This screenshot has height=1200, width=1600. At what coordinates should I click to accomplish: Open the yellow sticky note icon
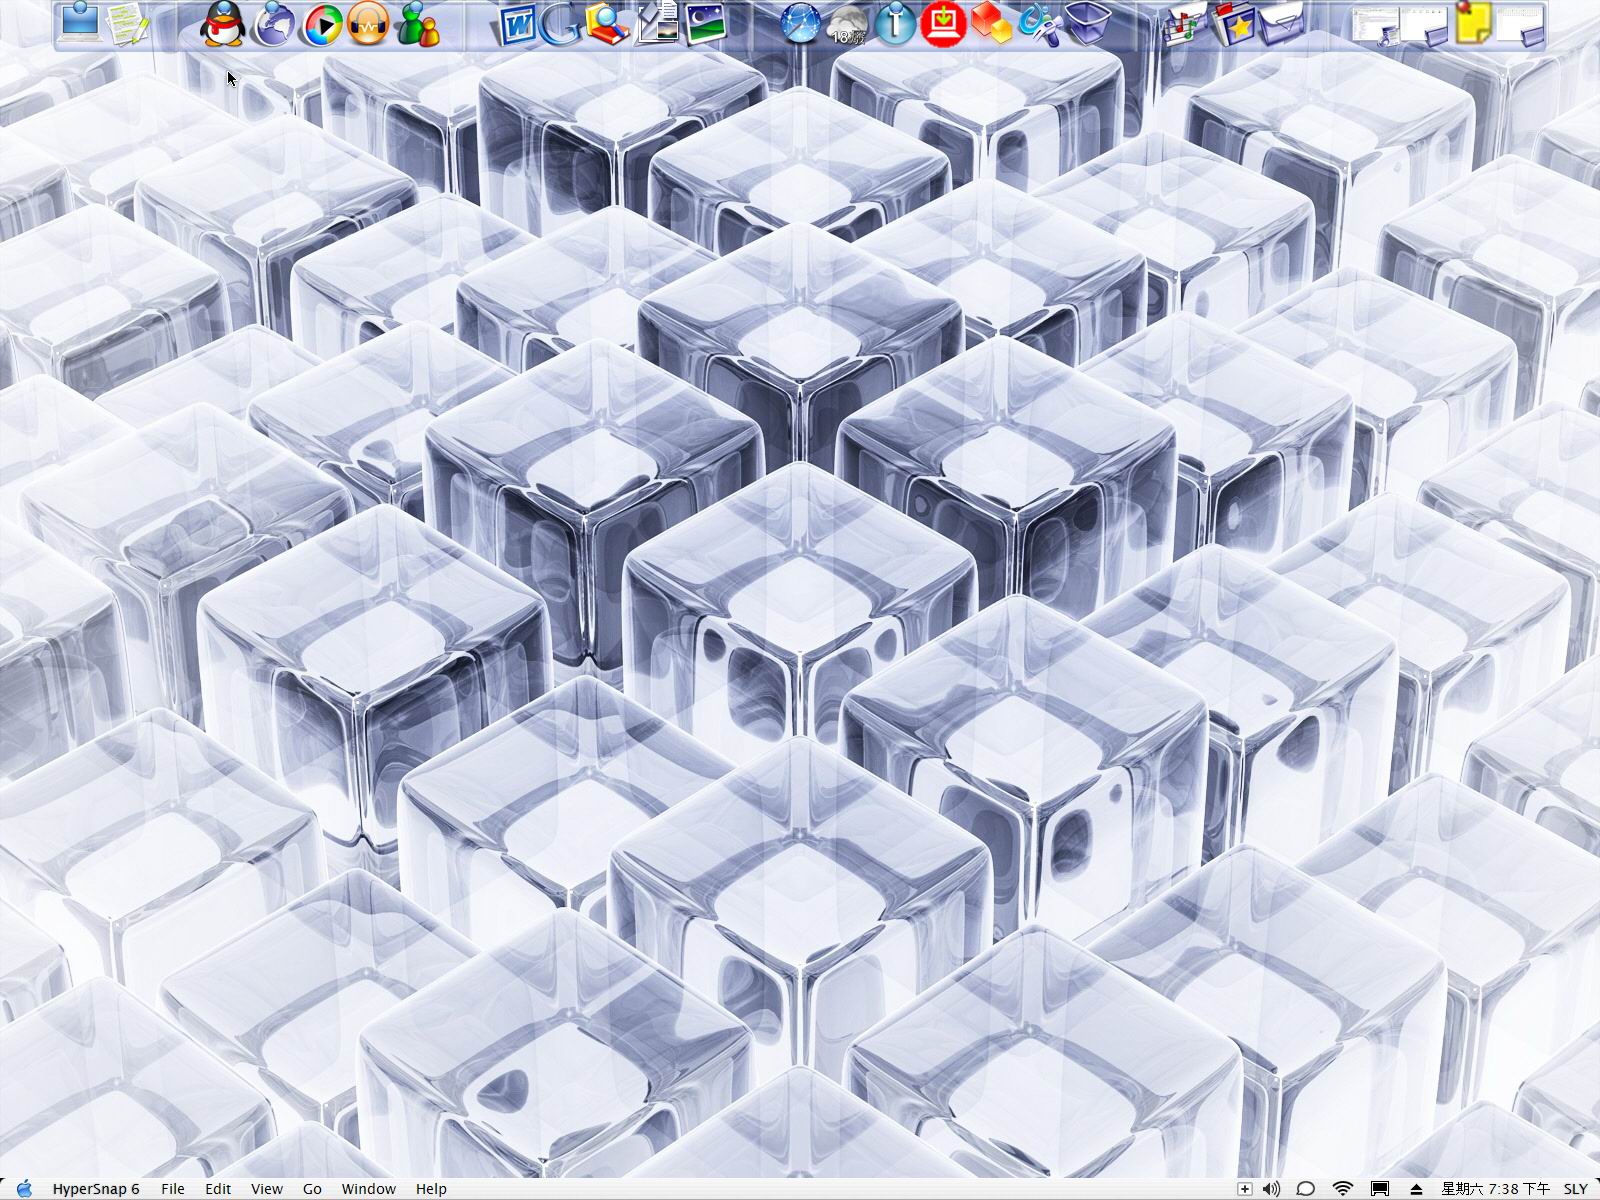[x=1473, y=23]
